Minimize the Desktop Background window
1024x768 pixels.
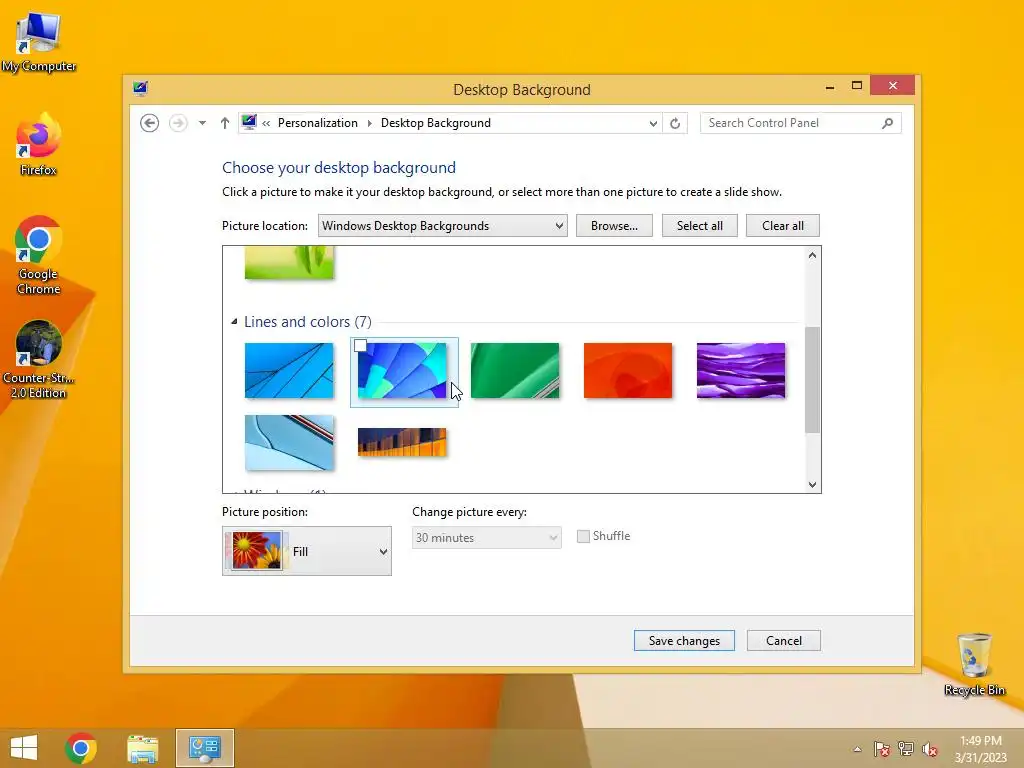click(x=830, y=86)
